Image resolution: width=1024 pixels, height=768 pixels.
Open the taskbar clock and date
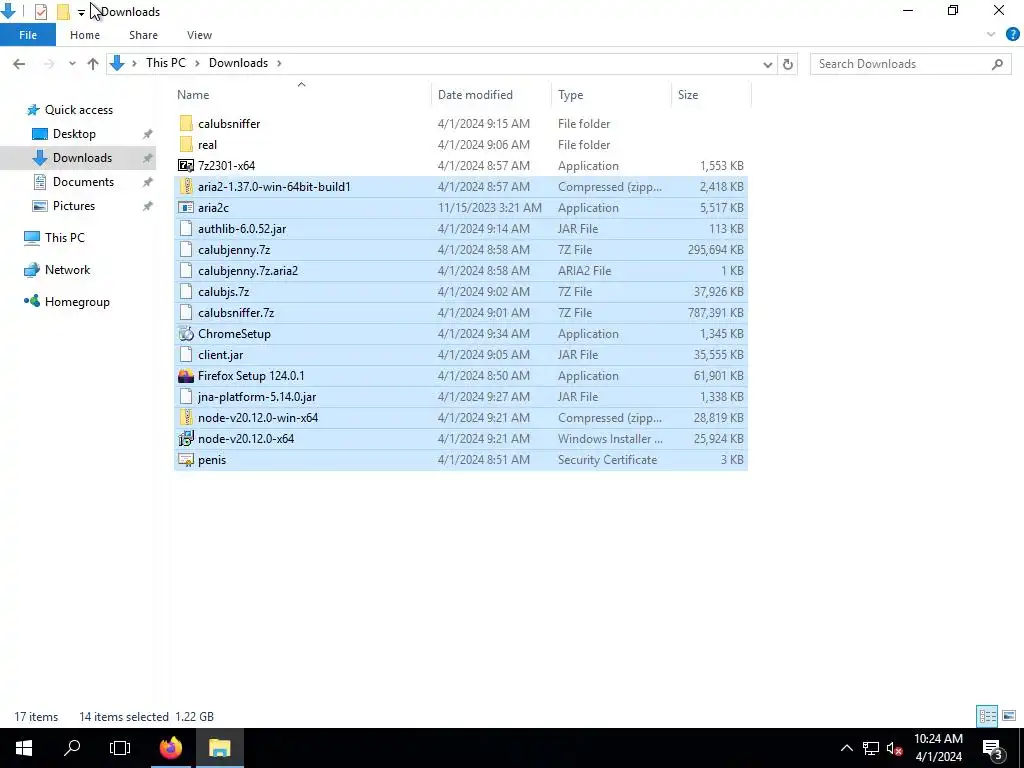938,748
